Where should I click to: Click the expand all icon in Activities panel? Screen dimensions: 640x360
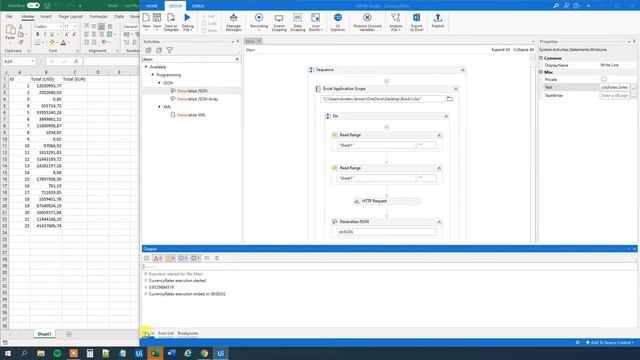point(148,50)
